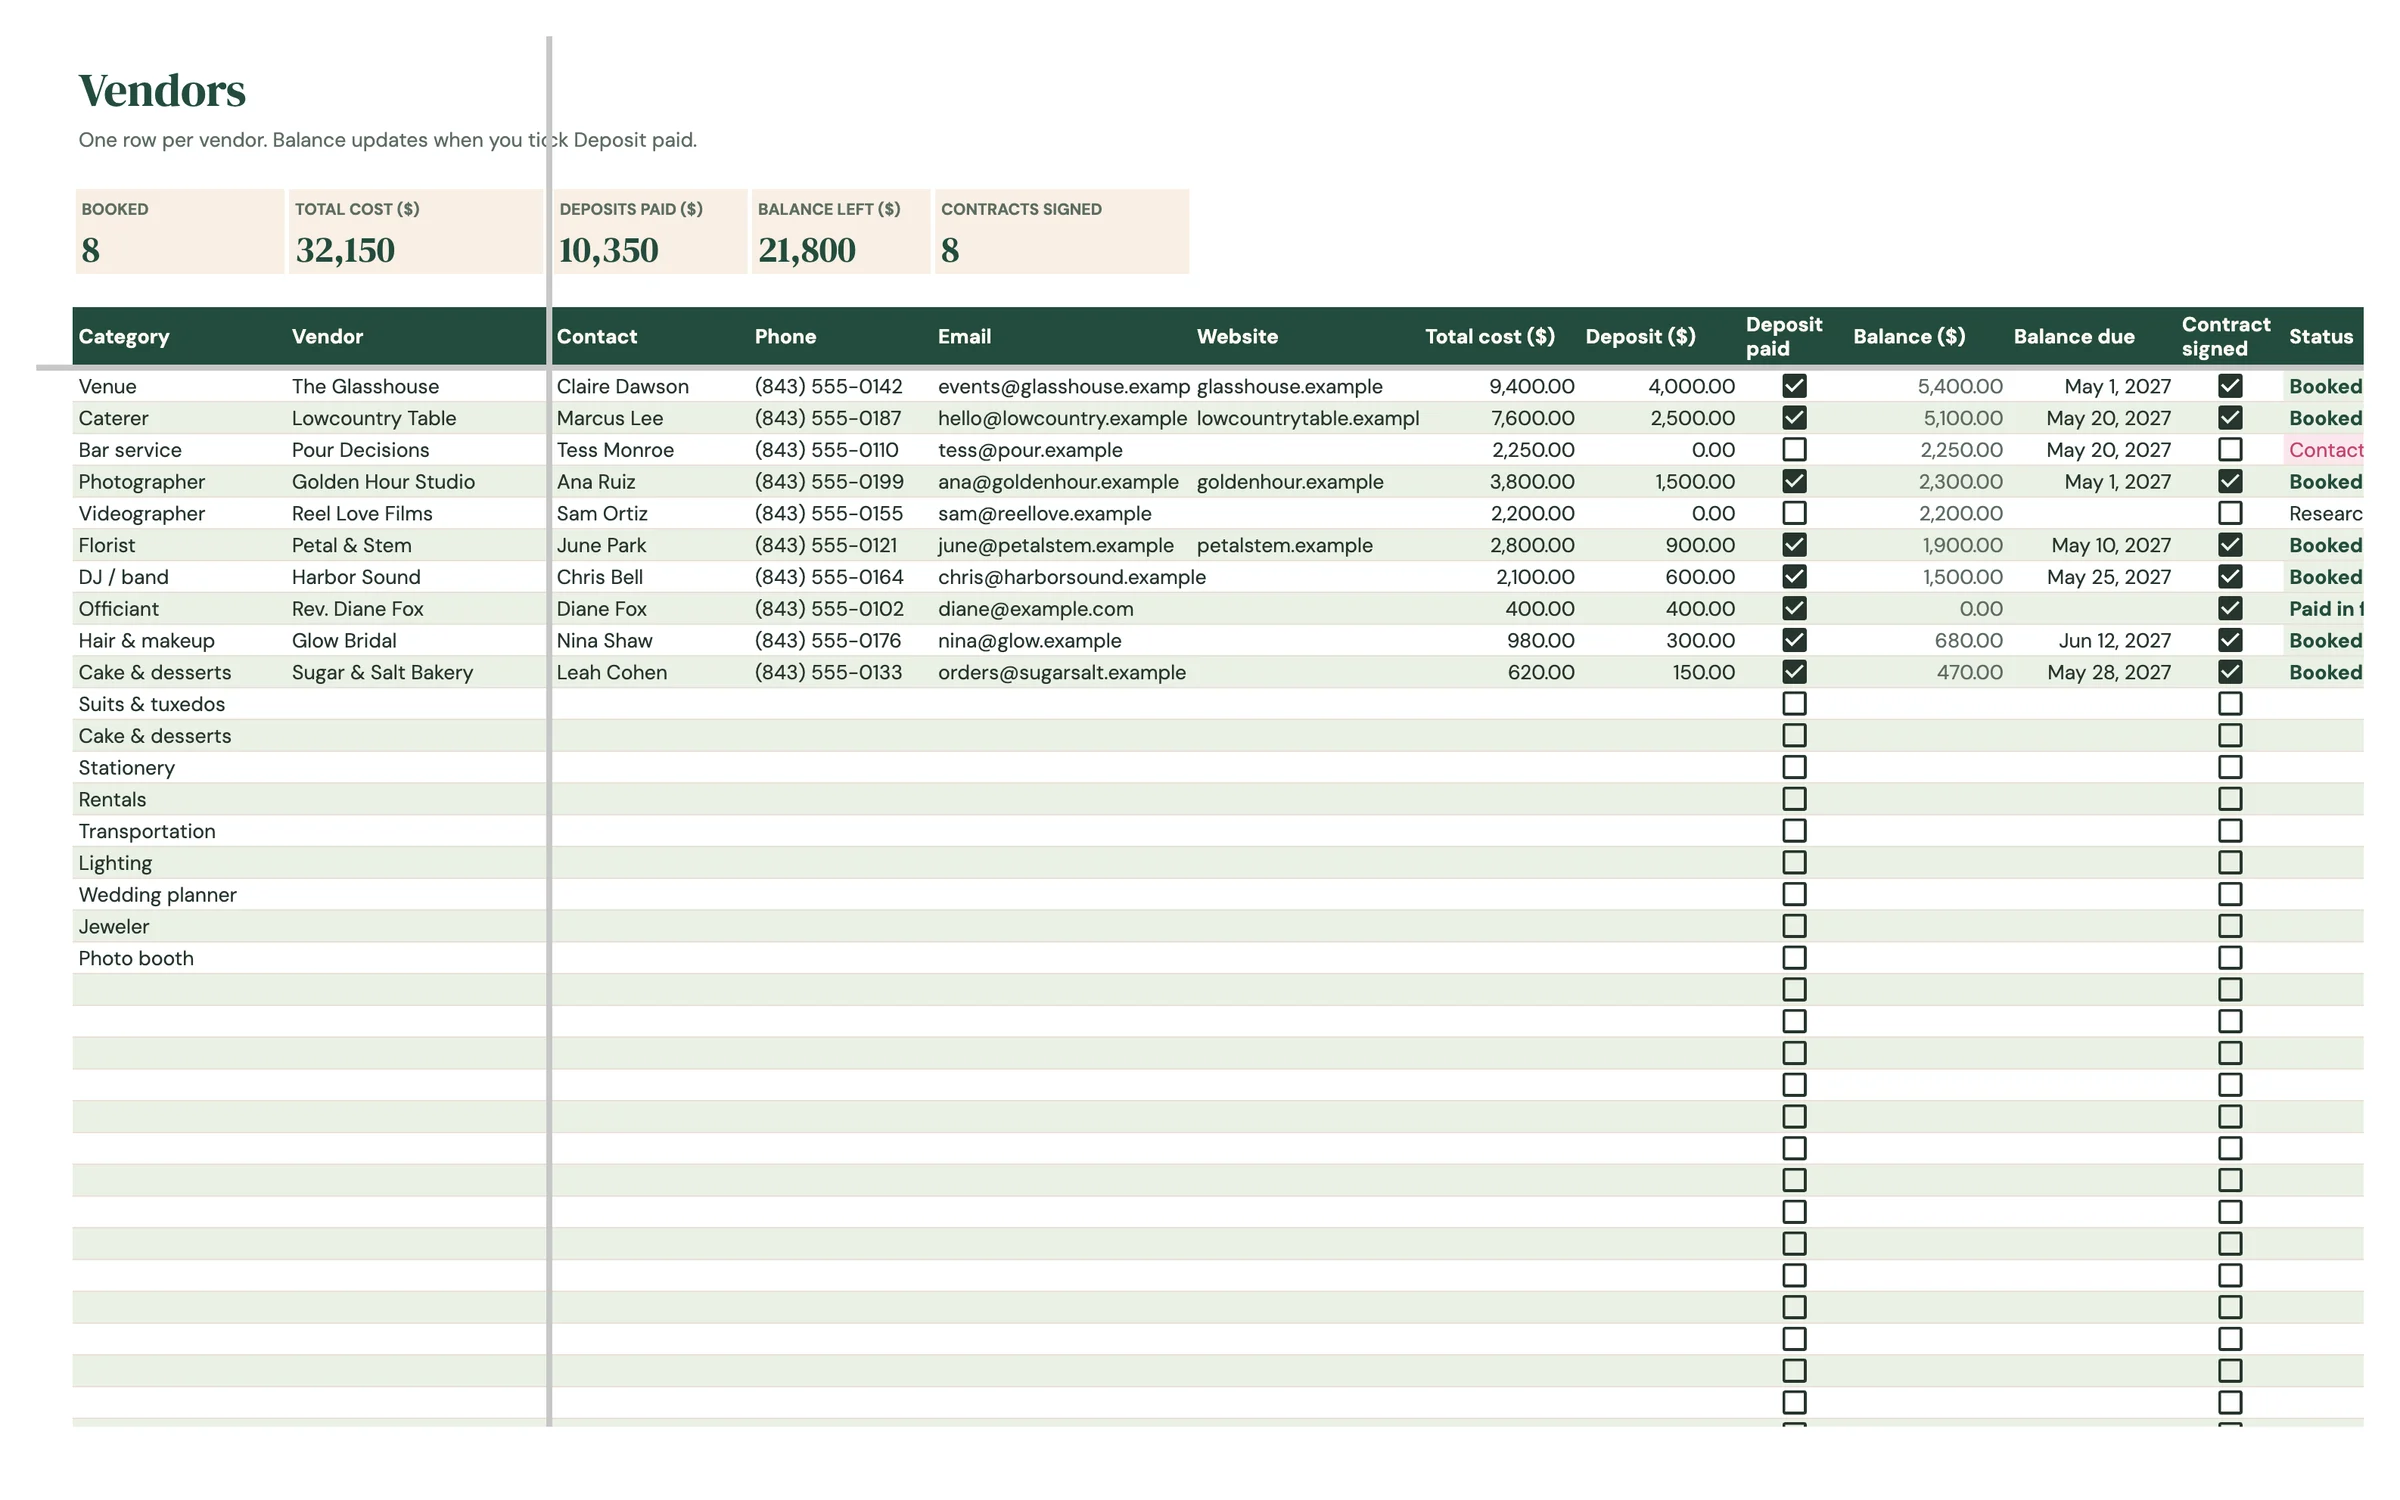
Task: Click the Status column header
Action: pos(2321,336)
